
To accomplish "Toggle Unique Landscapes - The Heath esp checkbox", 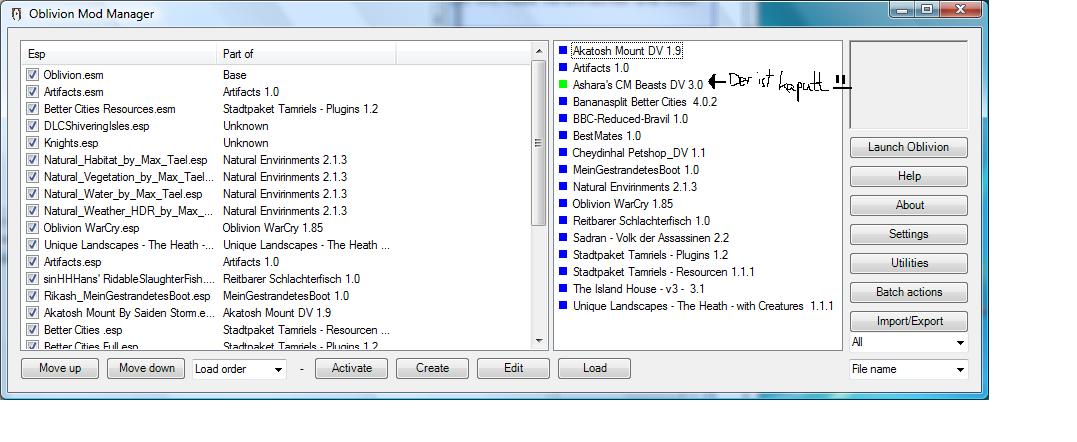I will coord(32,244).
